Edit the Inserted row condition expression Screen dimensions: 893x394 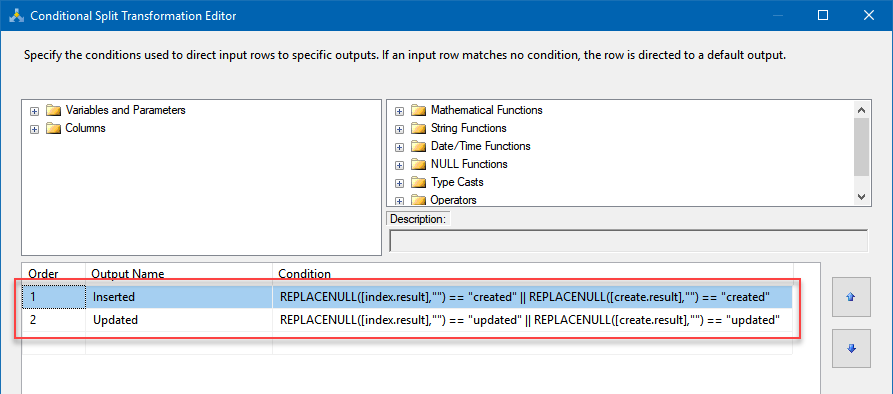(532, 297)
